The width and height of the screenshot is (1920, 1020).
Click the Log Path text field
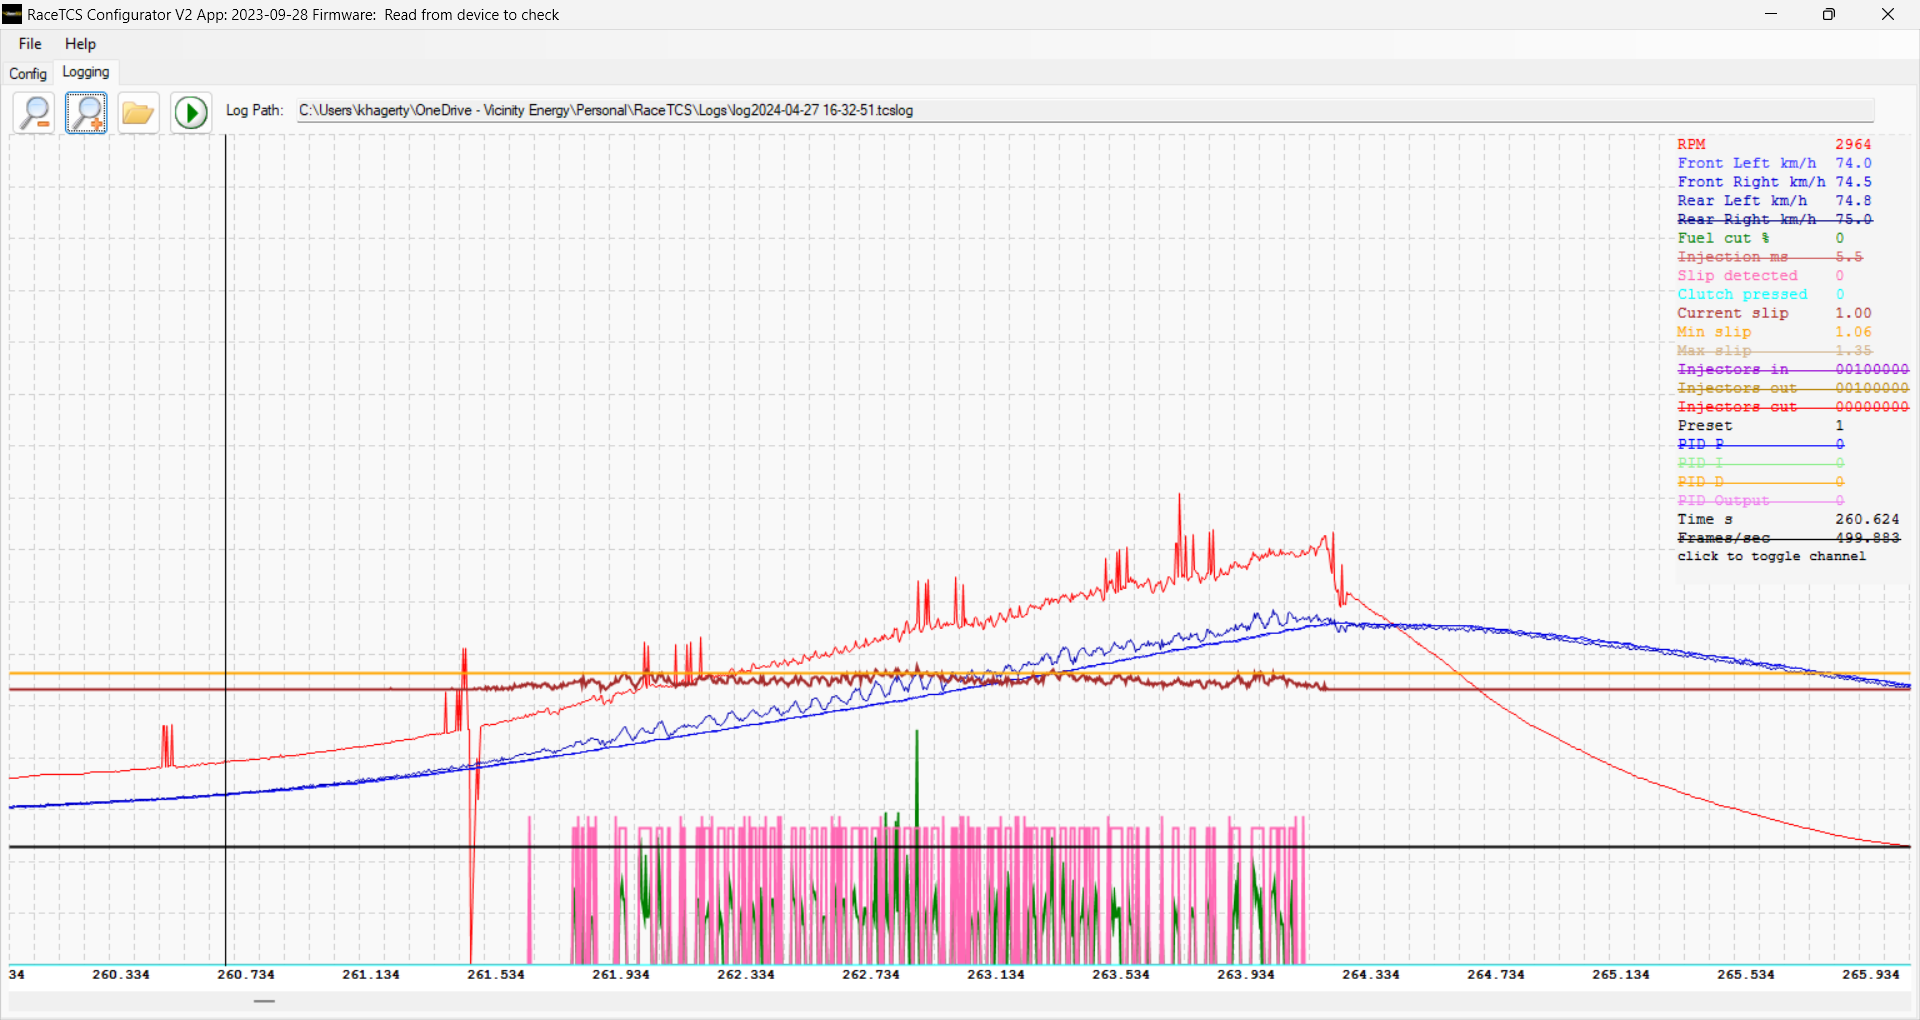pos(1084,110)
